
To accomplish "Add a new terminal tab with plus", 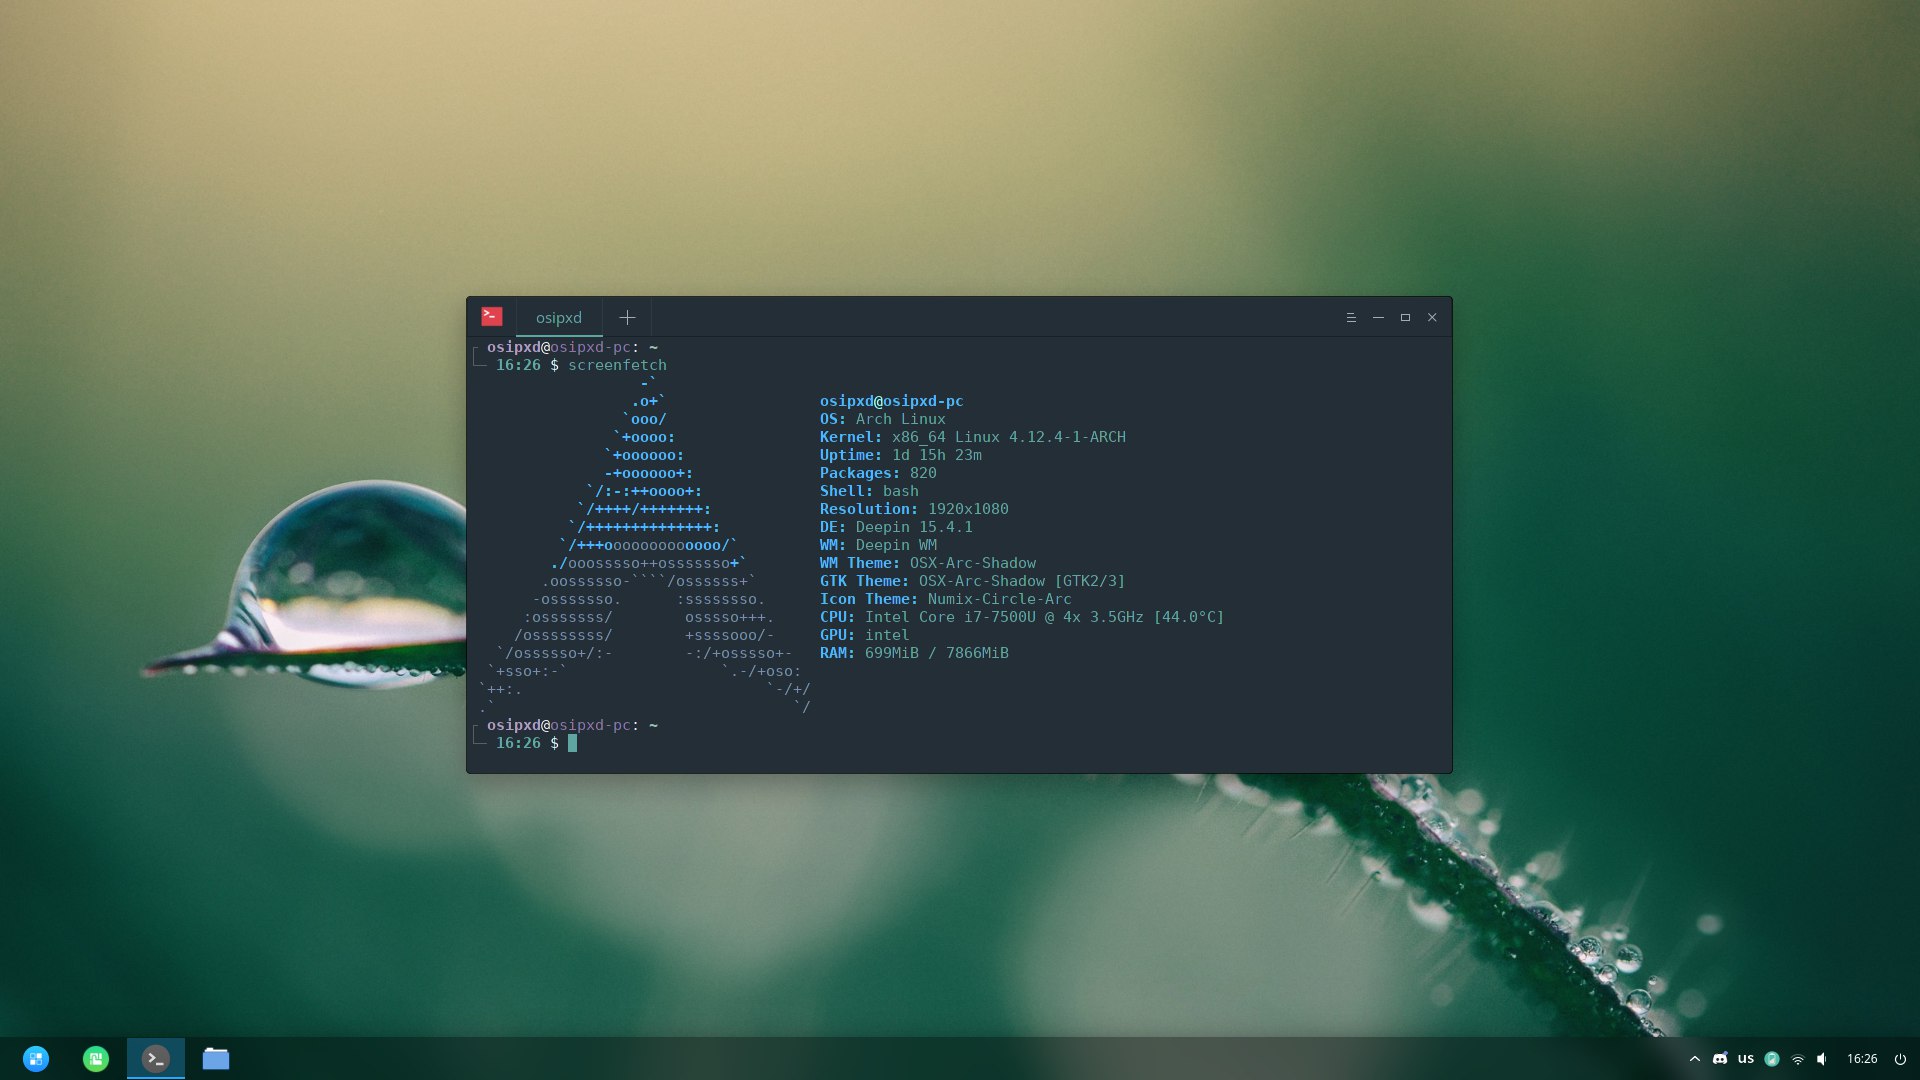I will click(x=627, y=317).
